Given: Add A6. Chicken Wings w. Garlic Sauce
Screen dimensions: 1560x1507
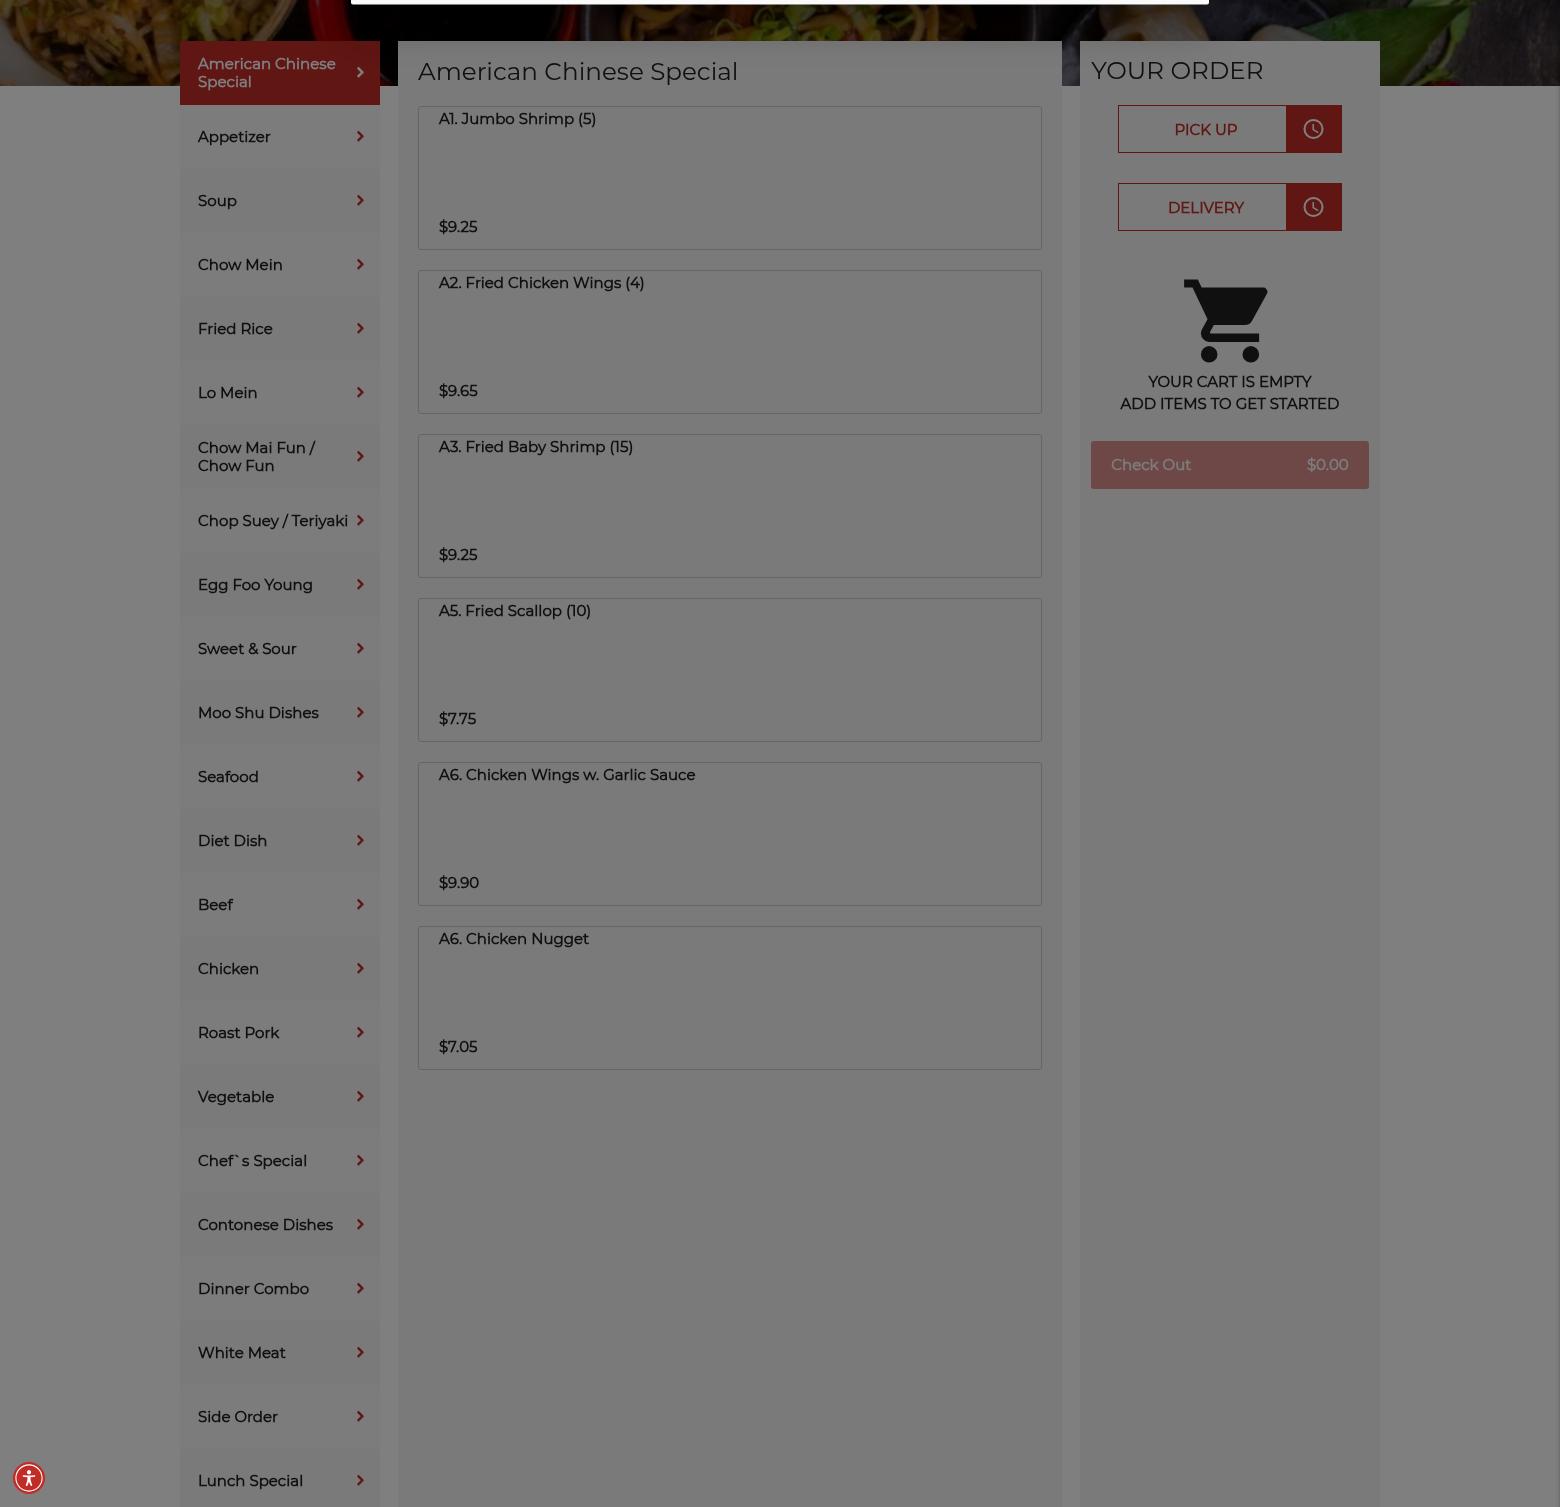Looking at the screenshot, I should pos(730,834).
